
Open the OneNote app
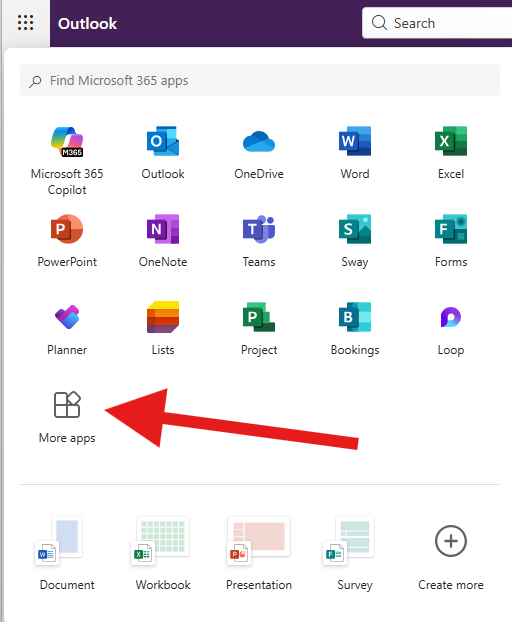163,241
